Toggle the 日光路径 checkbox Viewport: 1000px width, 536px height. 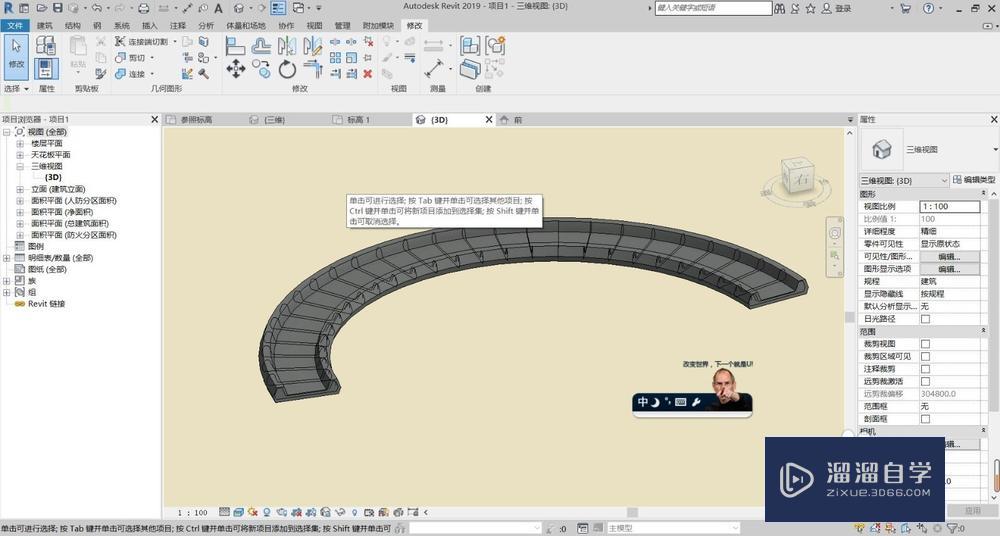[x=925, y=318]
